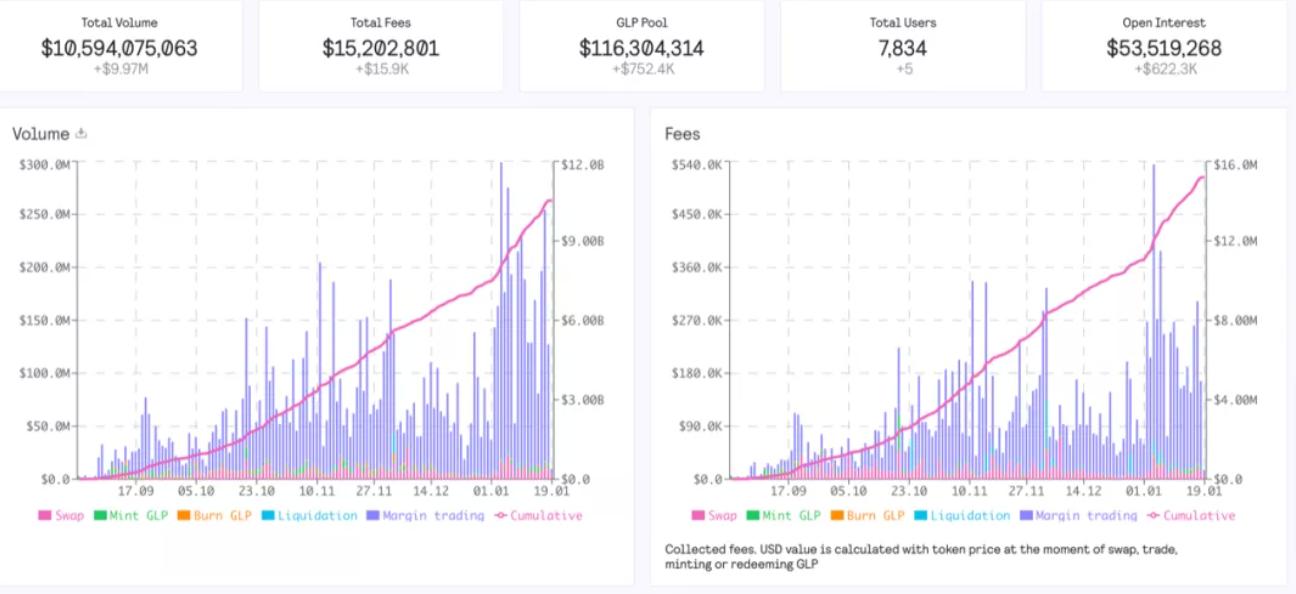
Task: Open the Total Fees stat card
Action: (x=380, y=45)
